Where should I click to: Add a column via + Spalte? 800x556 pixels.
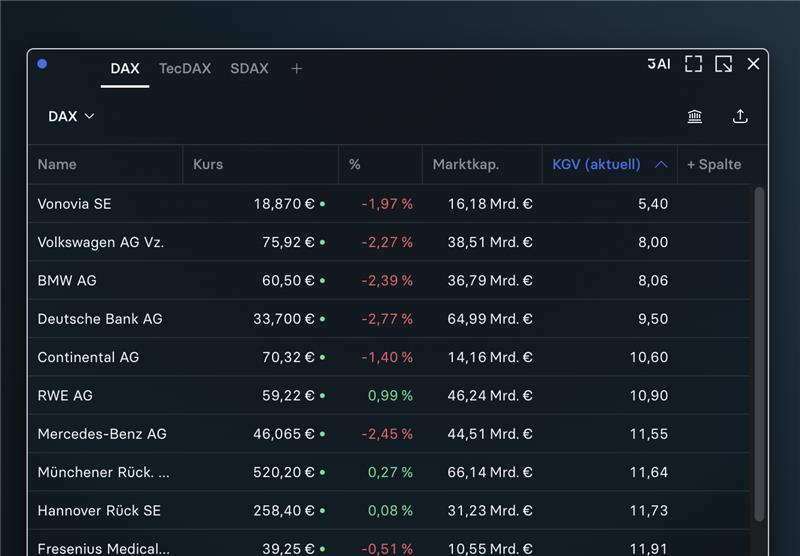coord(714,164)
